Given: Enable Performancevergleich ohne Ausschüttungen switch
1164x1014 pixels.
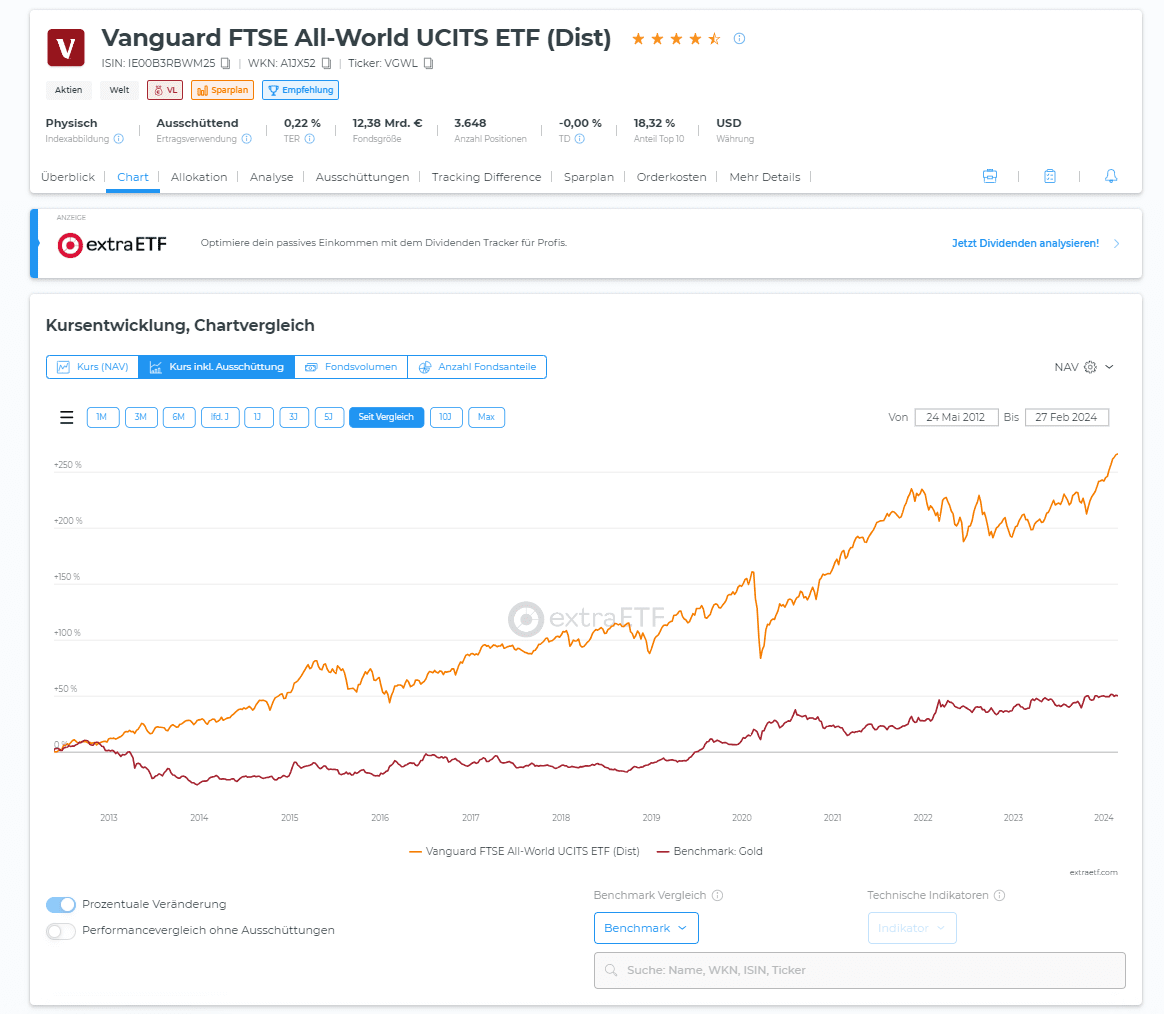Looking at the screenshot, I should [61, 931].
